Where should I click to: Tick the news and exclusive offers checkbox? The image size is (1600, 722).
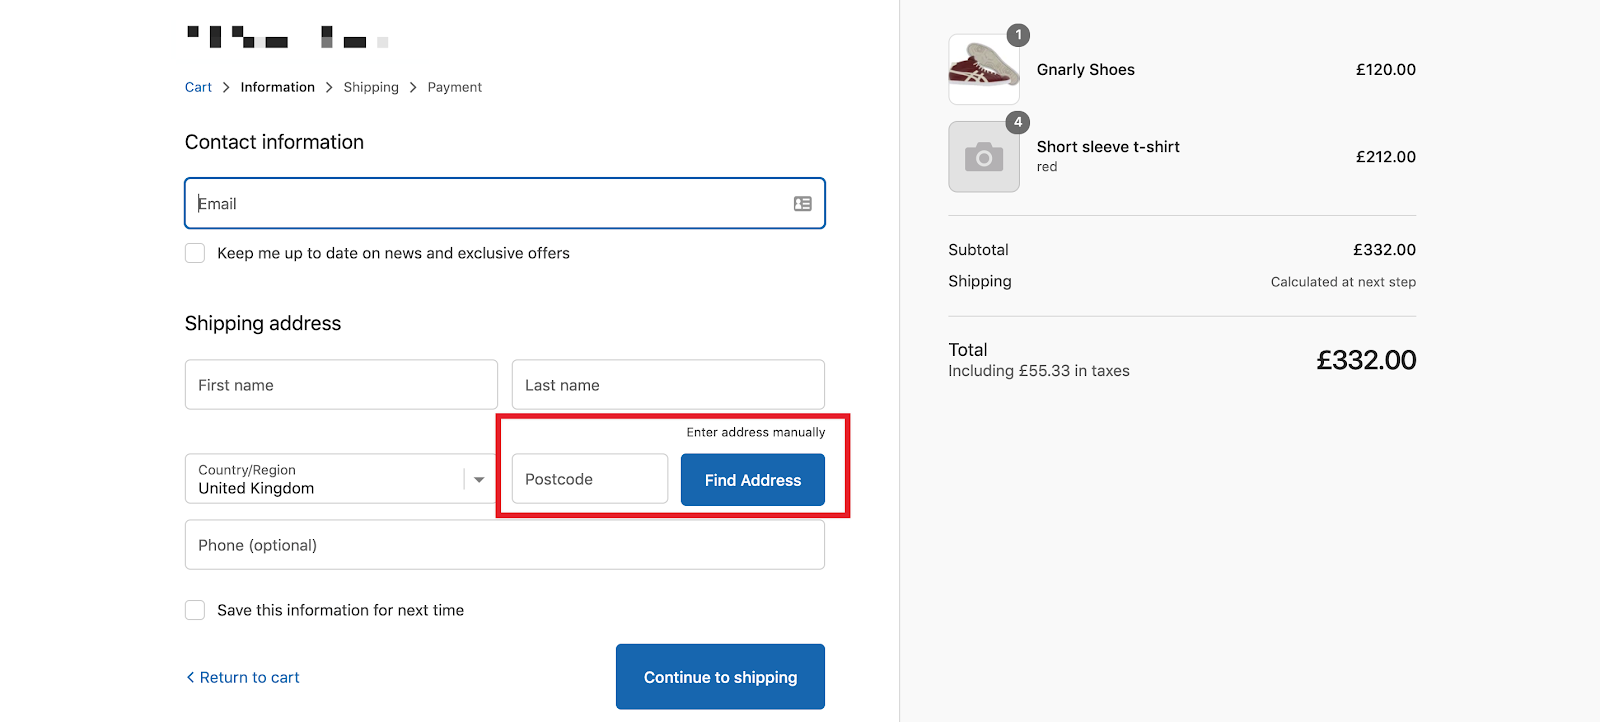(x=195, y=253)
